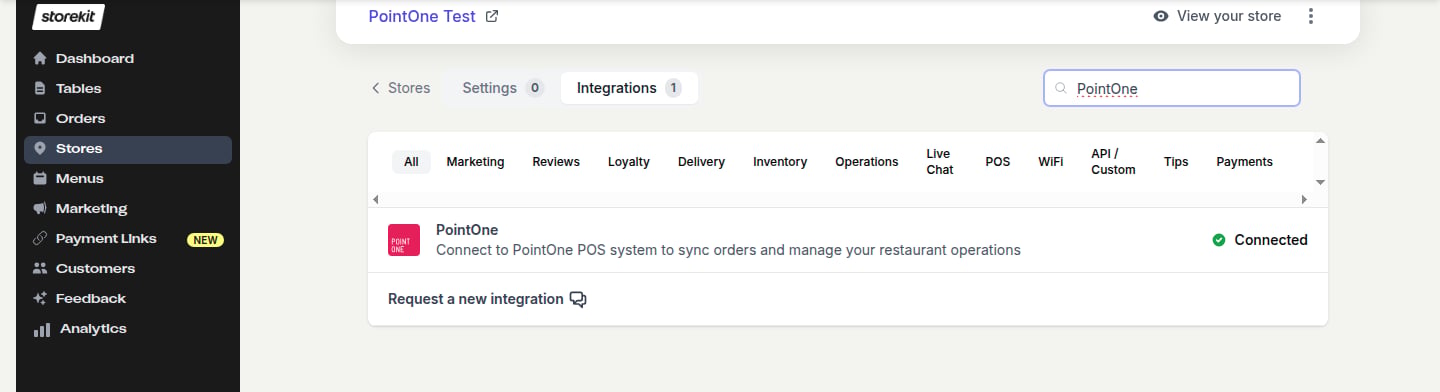Filter integrations by Tips

click(x=1176, y=162)
